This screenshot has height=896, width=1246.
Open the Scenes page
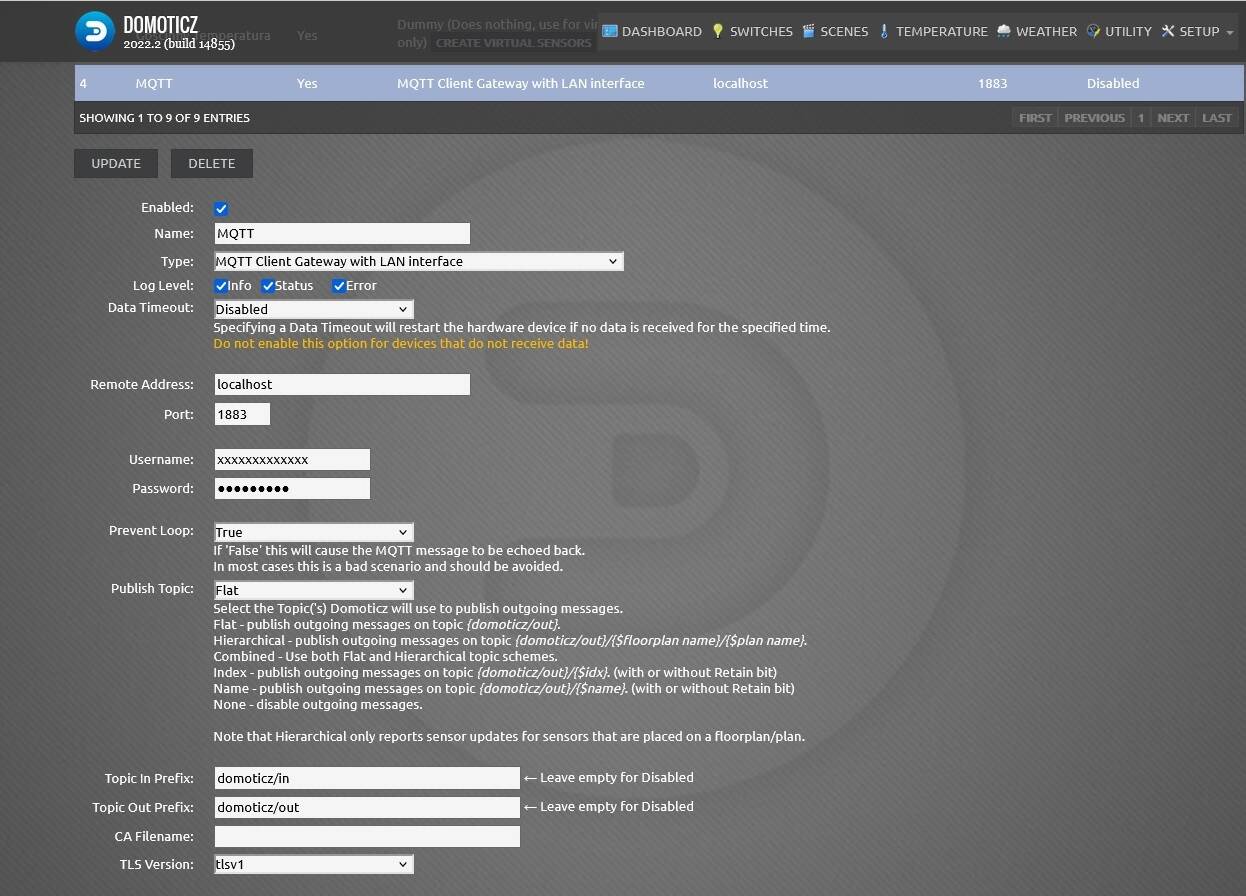[835, 31]
